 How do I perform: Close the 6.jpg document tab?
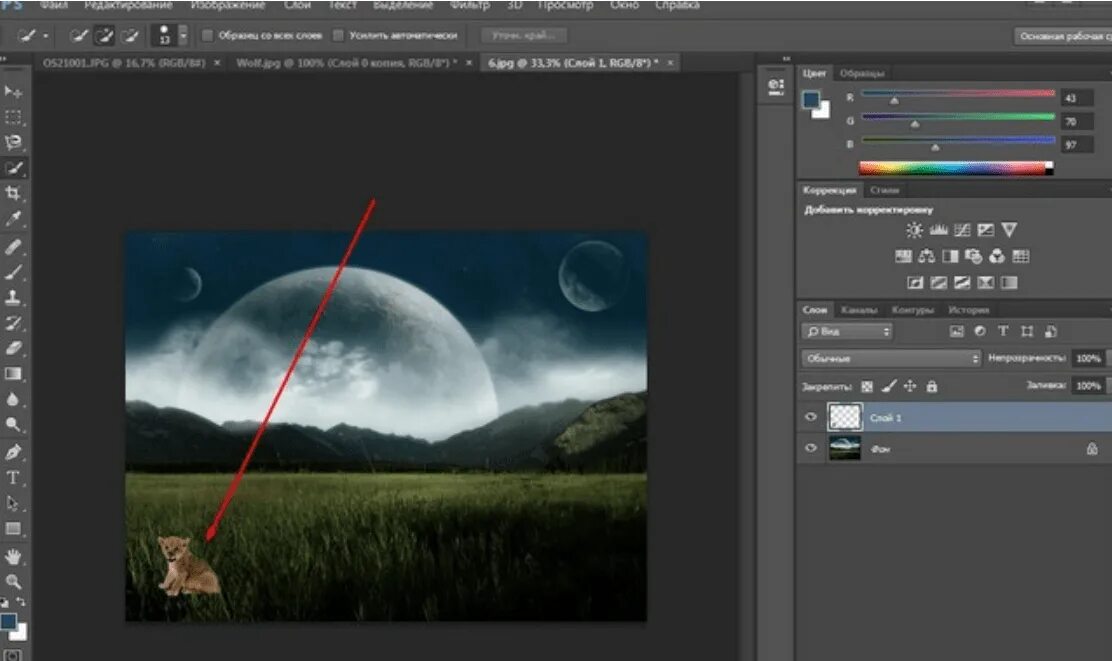670,63
